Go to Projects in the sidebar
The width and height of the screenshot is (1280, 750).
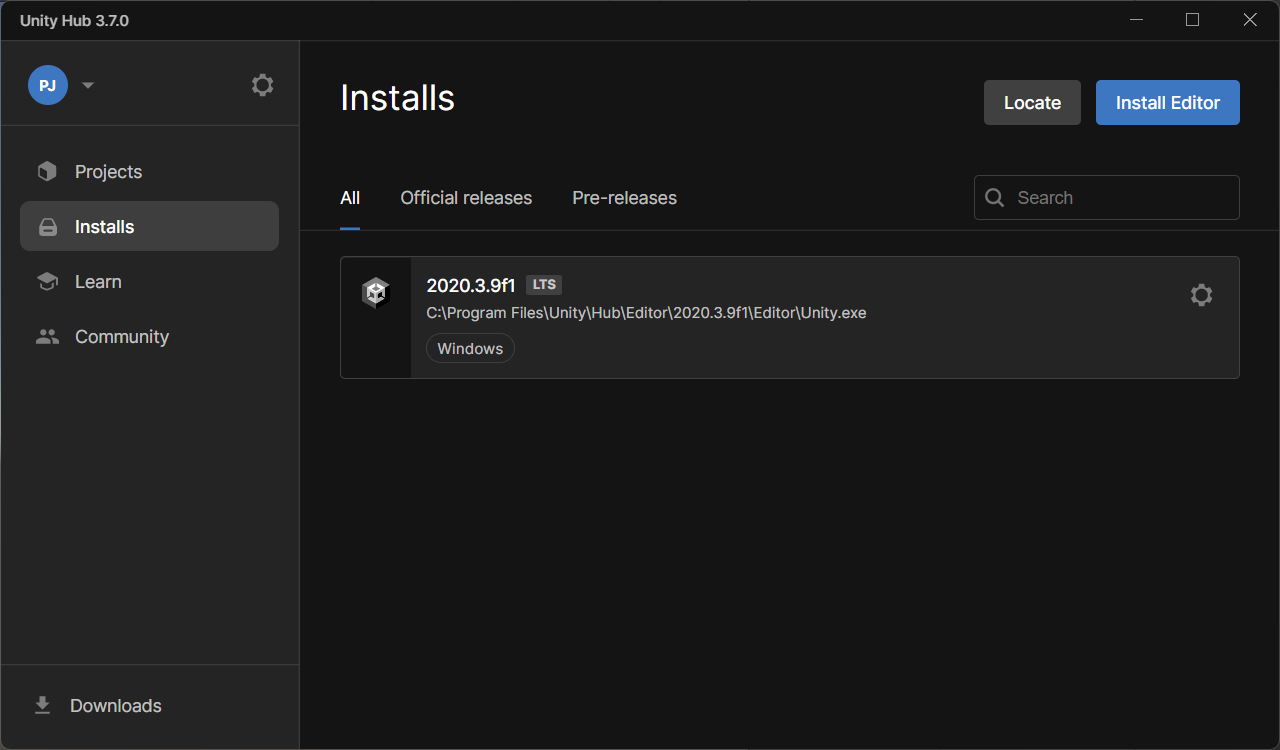click(149, 172)
